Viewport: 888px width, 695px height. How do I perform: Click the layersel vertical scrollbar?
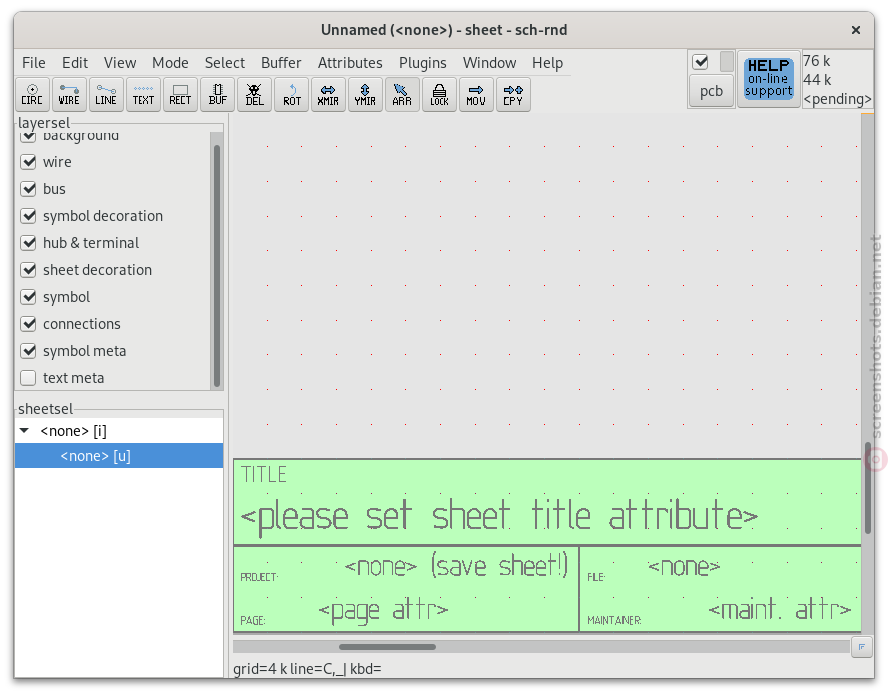[216, 266]
